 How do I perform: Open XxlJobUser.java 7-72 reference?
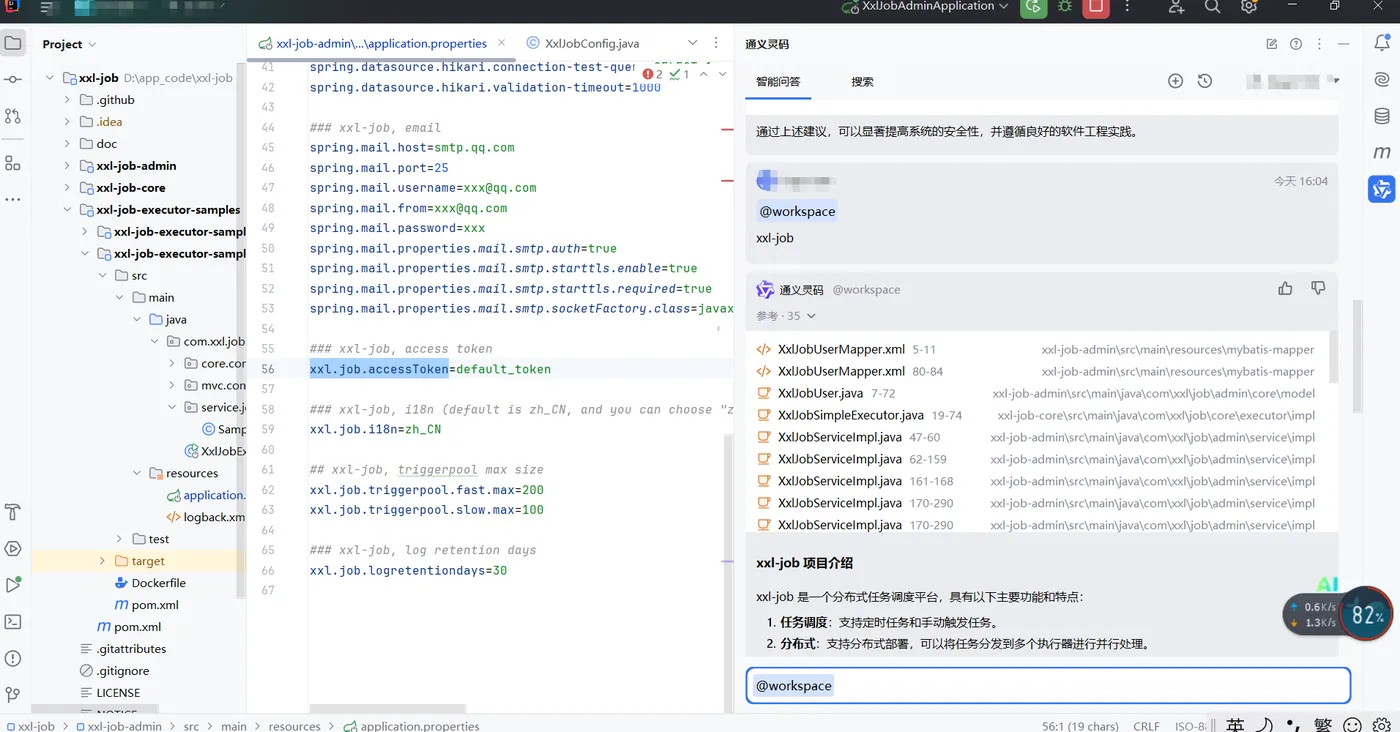pos(1037,393)
